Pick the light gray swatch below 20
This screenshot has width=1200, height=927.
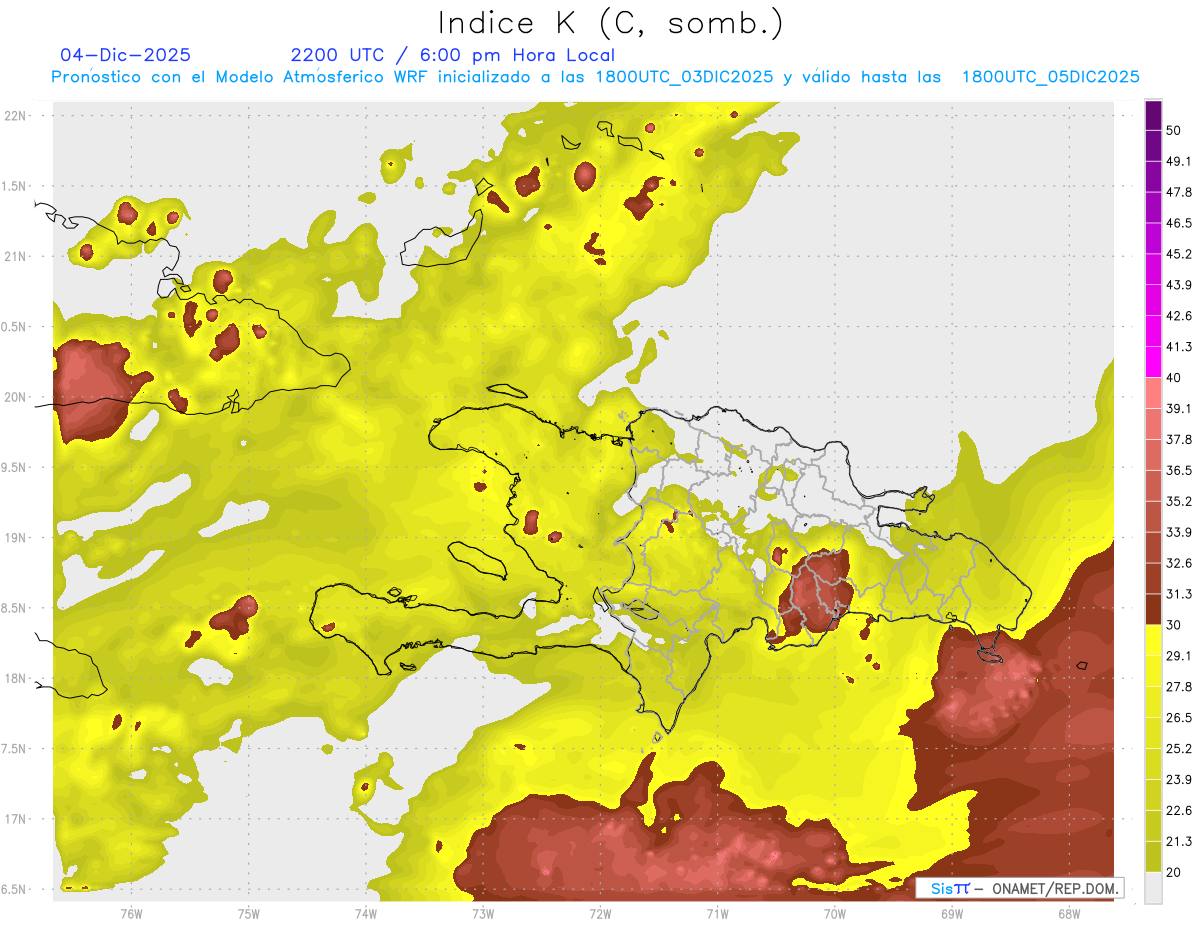coord(1153,888)
